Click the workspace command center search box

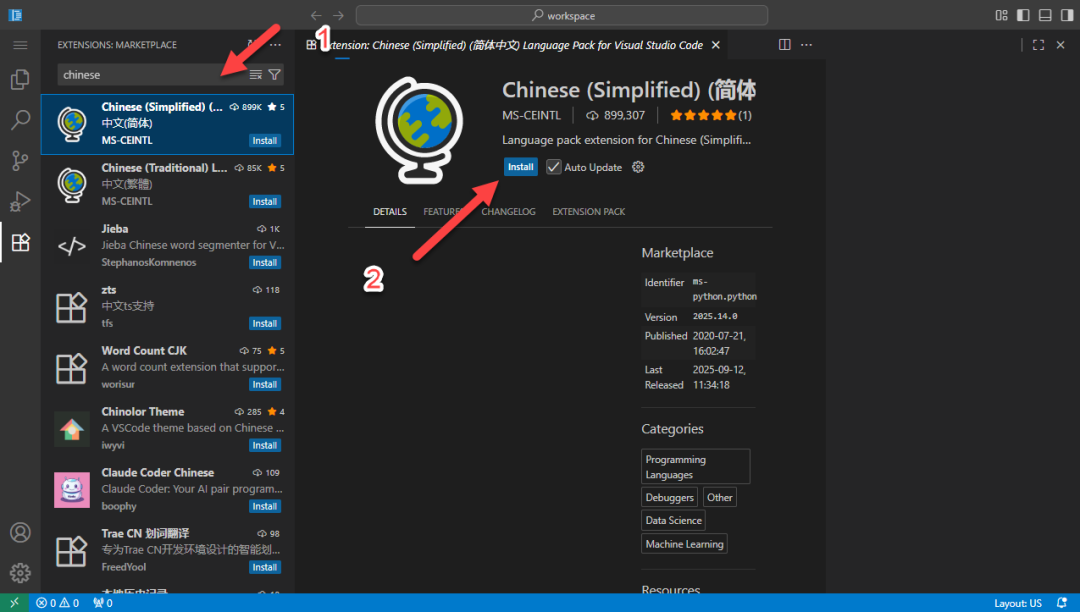561,15
